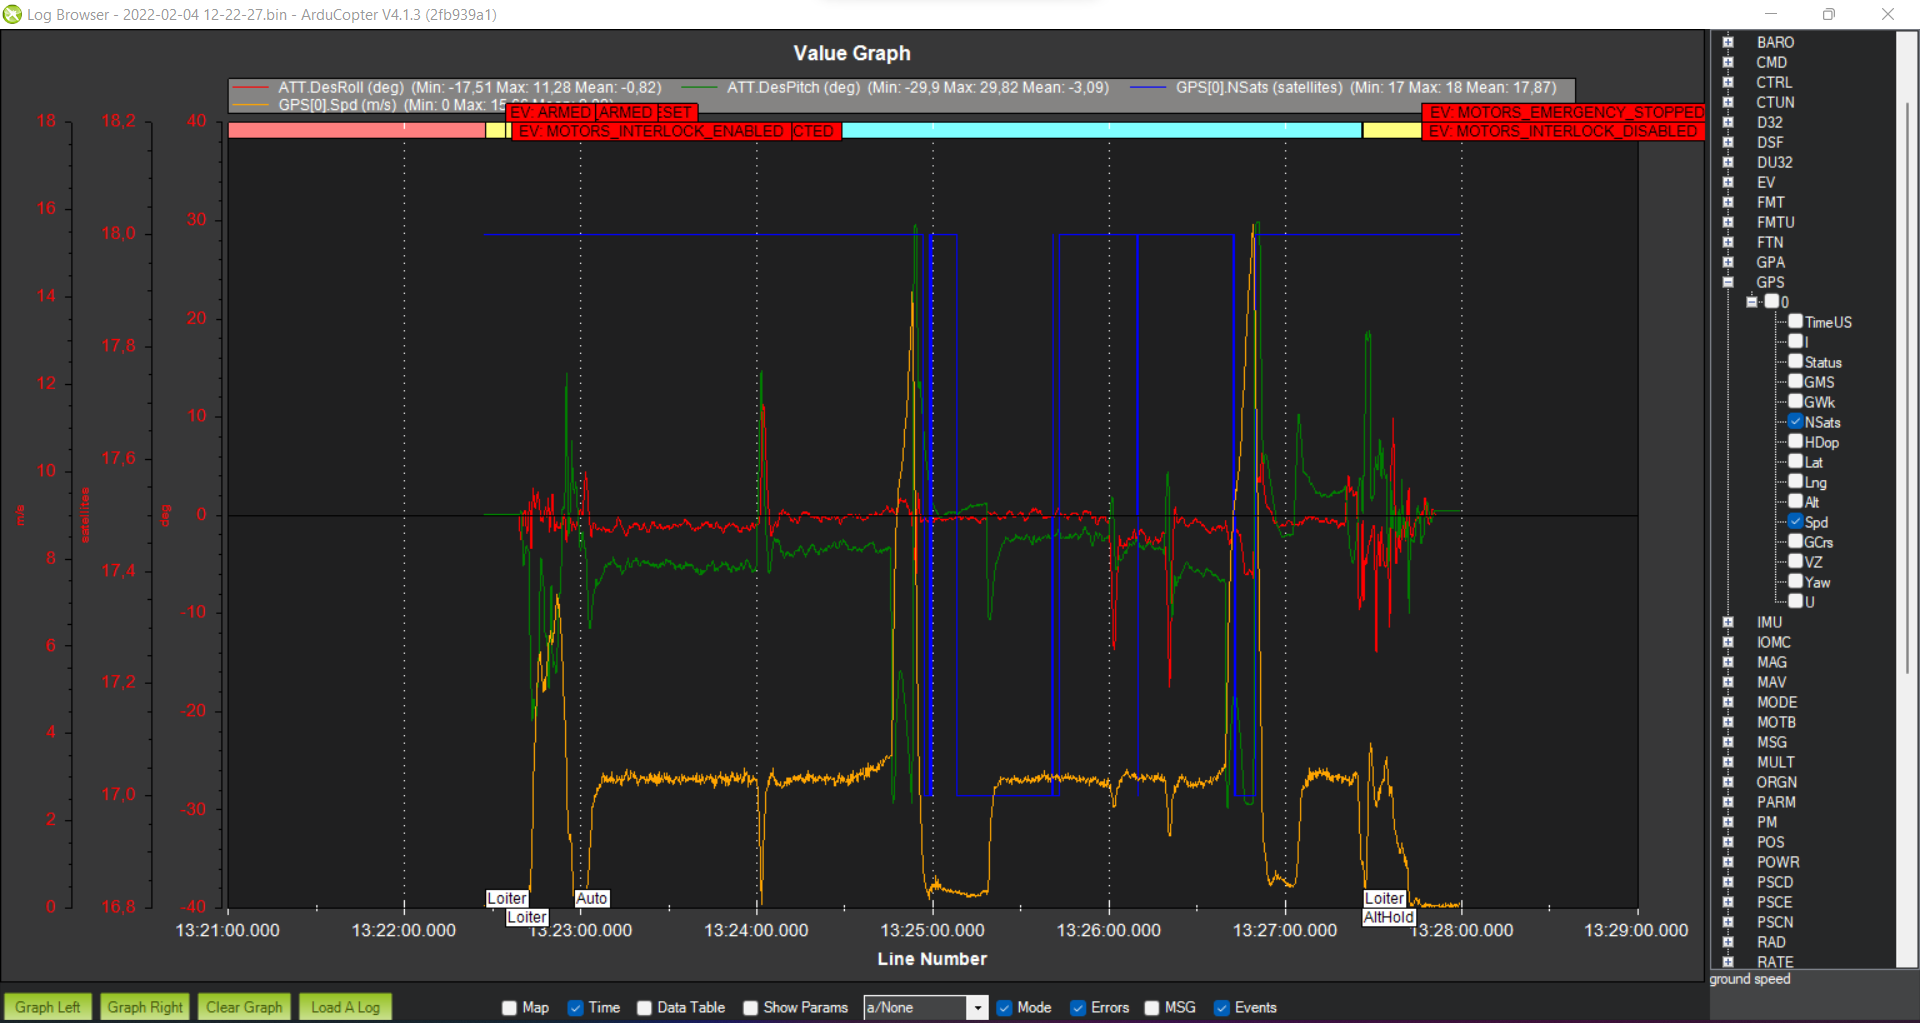Viewport: 1920px width, 1023px height.
Task: Enable the Alt checkbox in GPS tree
Action: tap(1795, 501)
